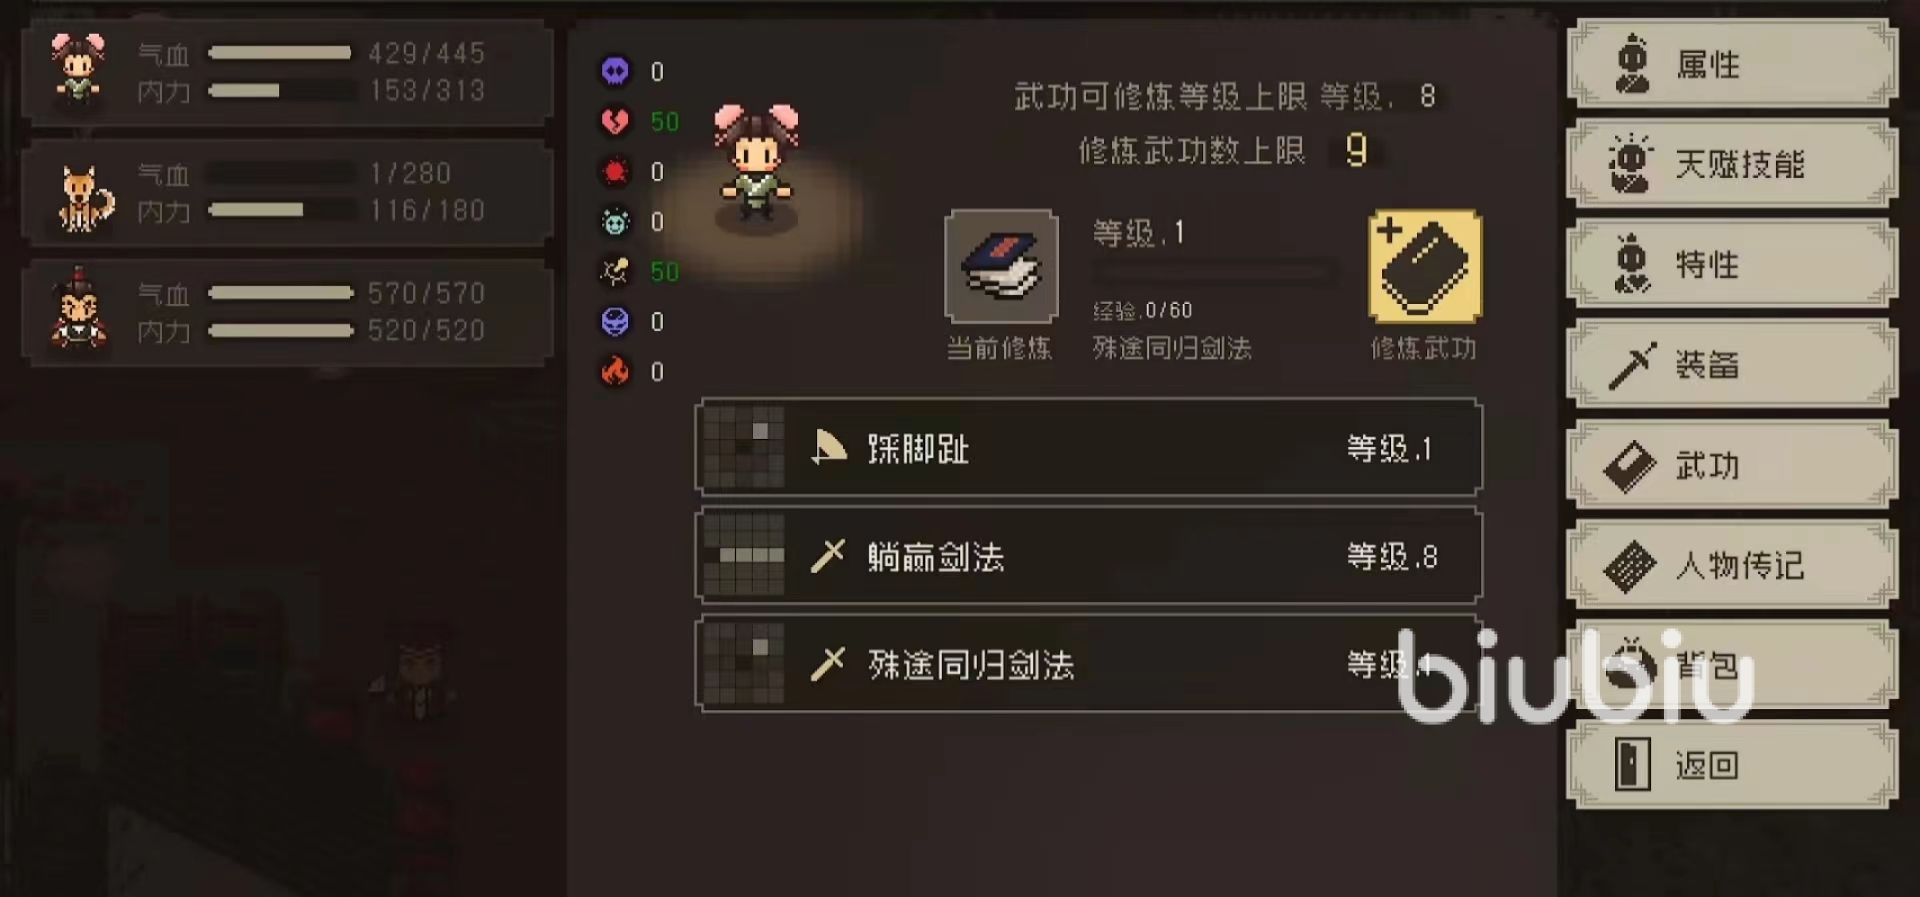
Task: Click the red flame status icon
Action: (x=615, y=372)
